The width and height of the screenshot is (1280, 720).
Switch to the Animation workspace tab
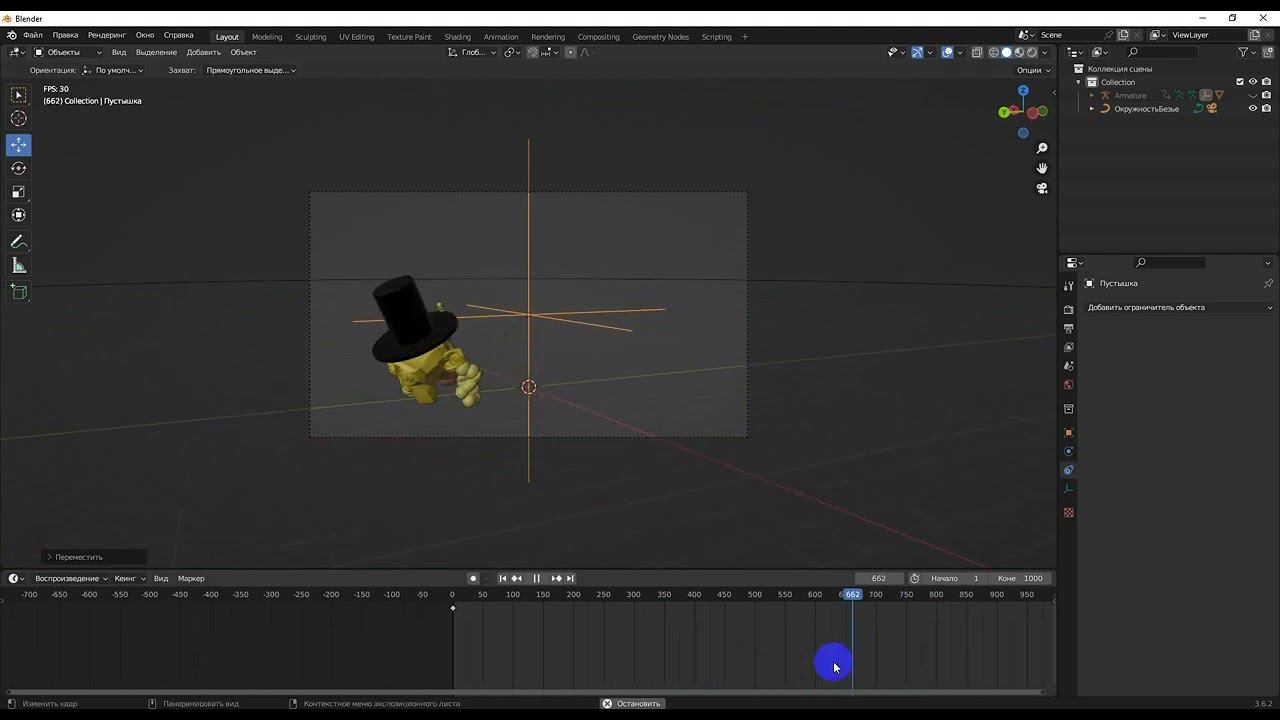click(501, 37)
